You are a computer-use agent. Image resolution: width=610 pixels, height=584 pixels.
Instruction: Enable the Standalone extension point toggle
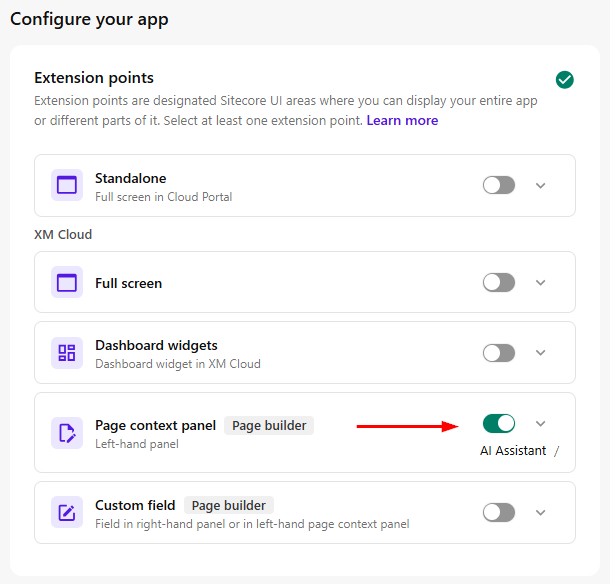click(498, 185)
